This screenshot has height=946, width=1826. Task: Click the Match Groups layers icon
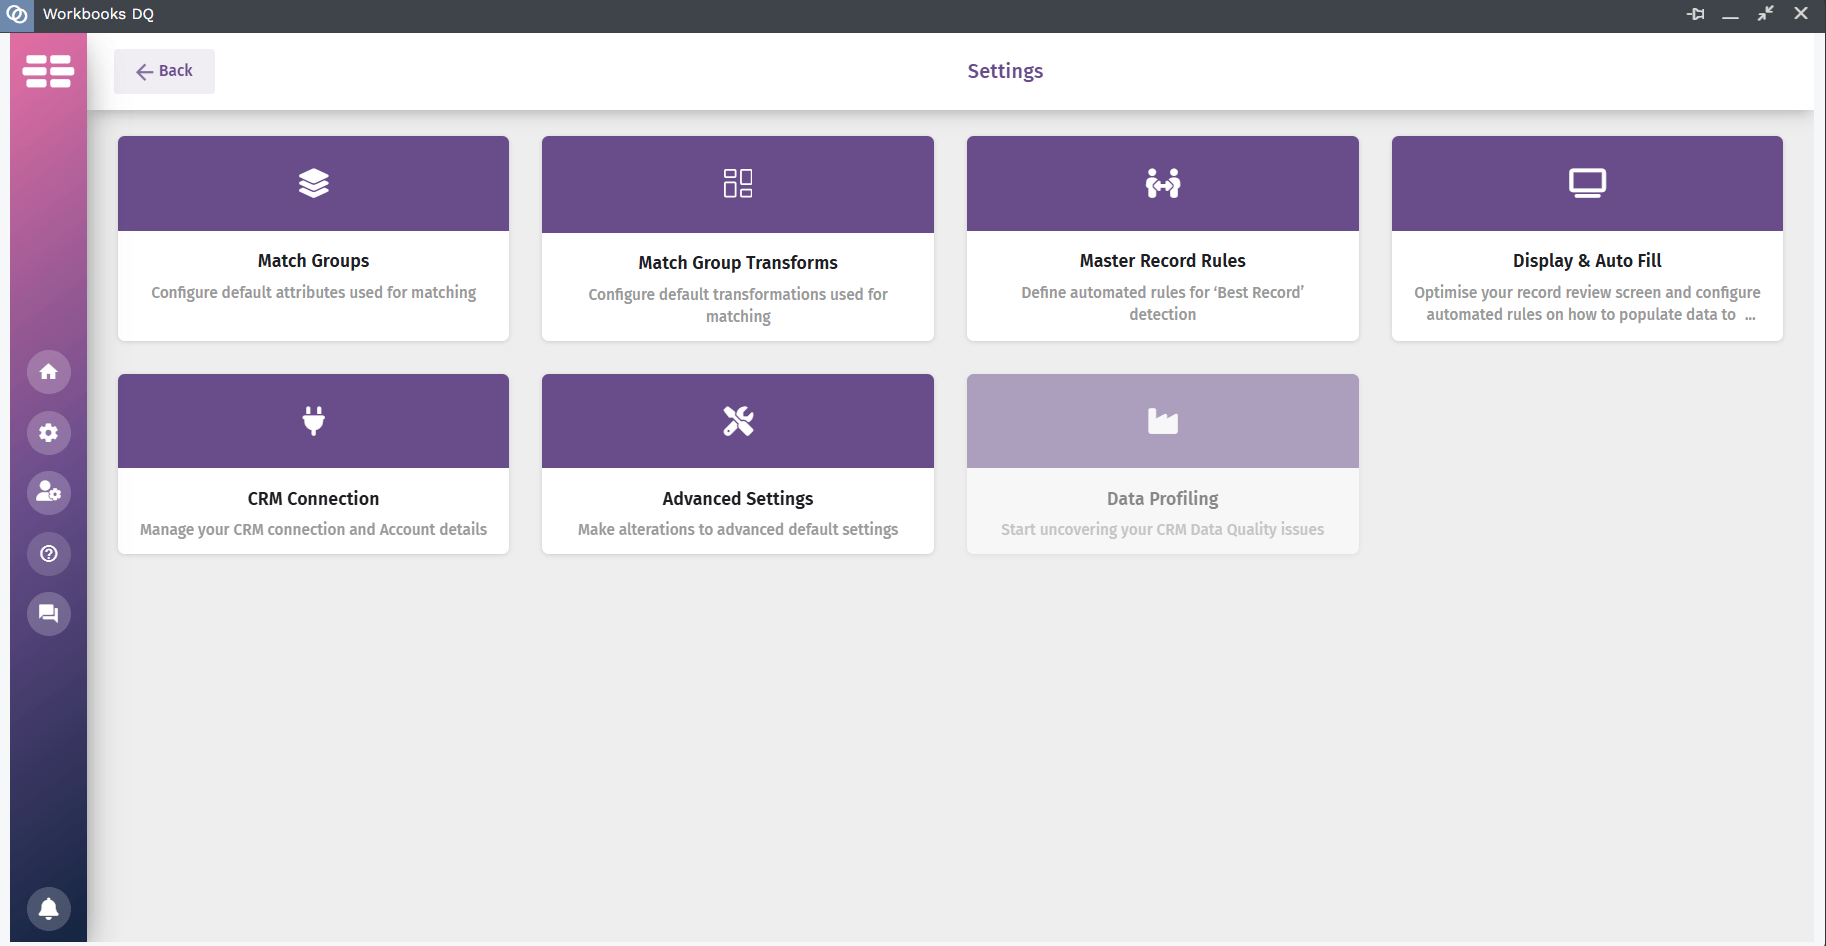click(x=313, y=183)
